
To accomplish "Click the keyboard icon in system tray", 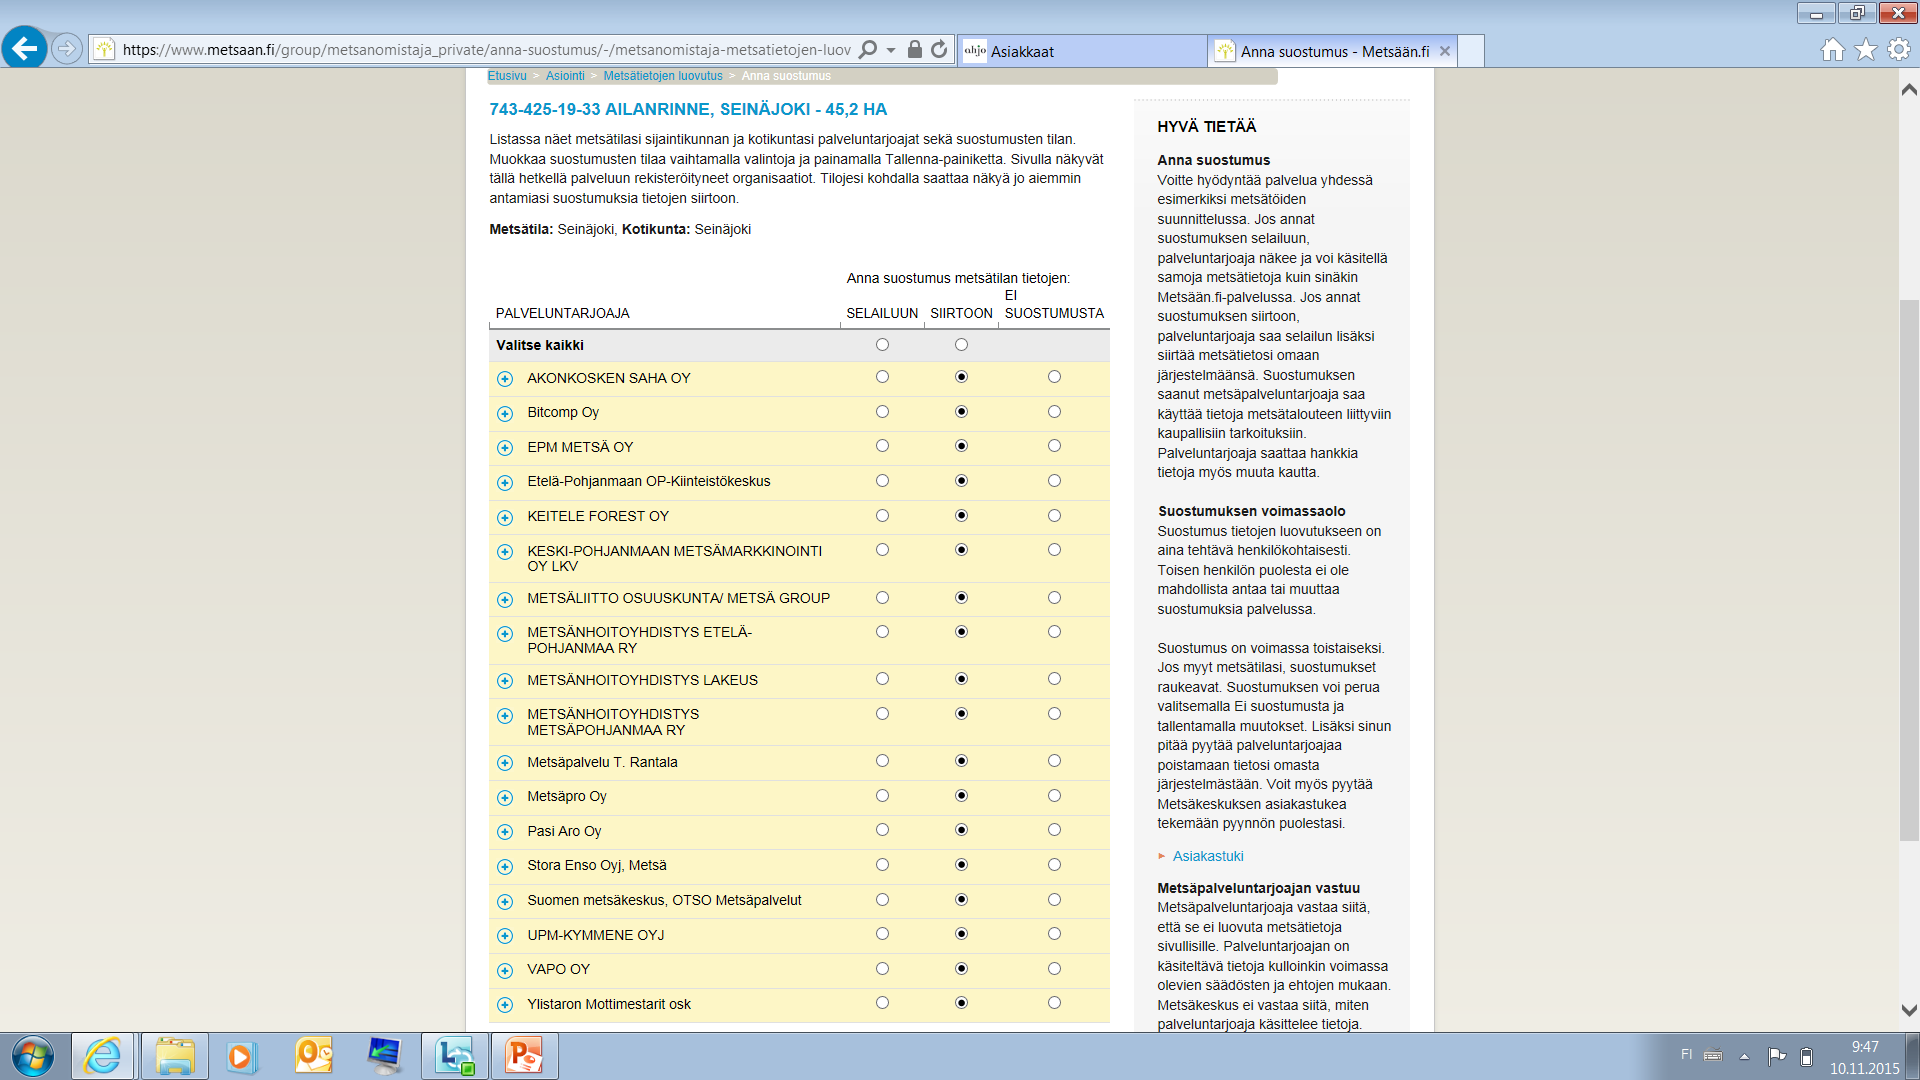I will click(x=1713, y=1055).
